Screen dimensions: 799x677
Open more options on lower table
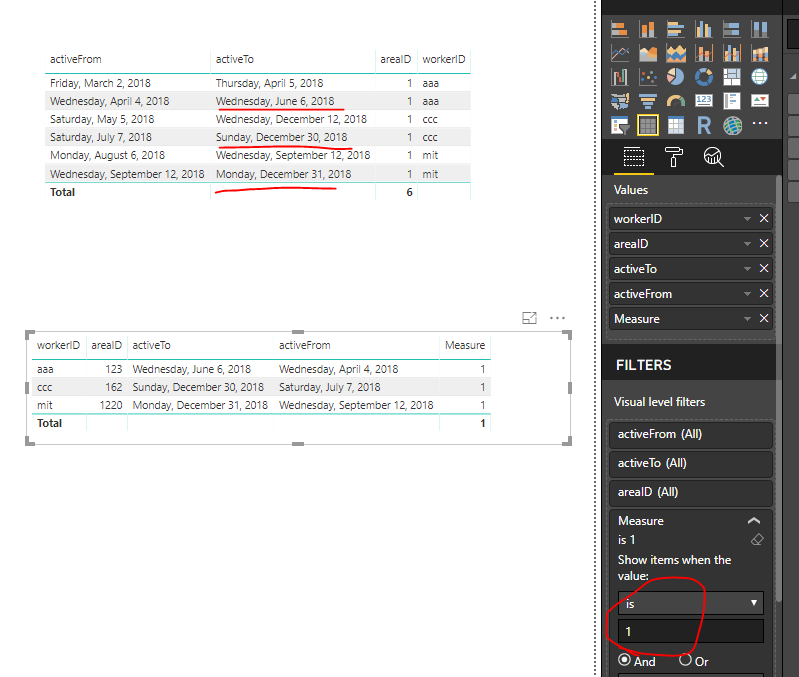point(557,318)
